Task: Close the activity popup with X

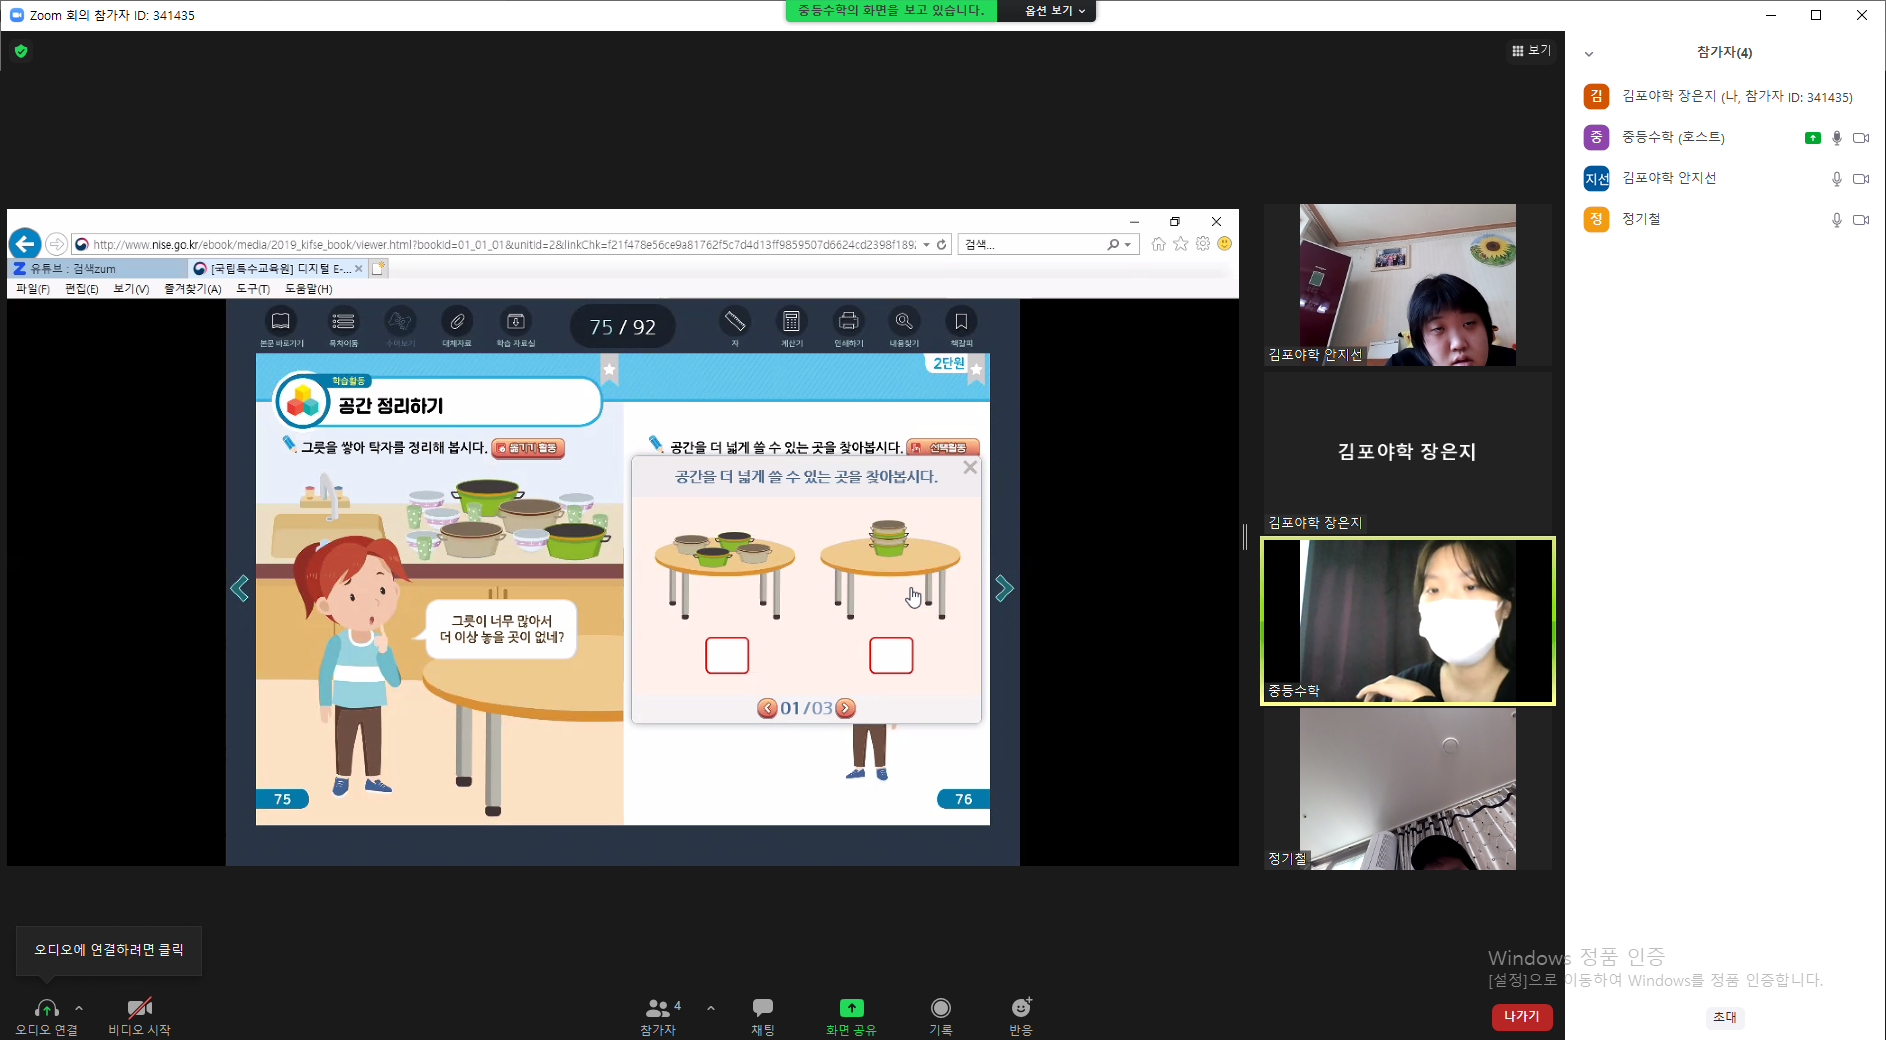Action: [x=970, y=467]
